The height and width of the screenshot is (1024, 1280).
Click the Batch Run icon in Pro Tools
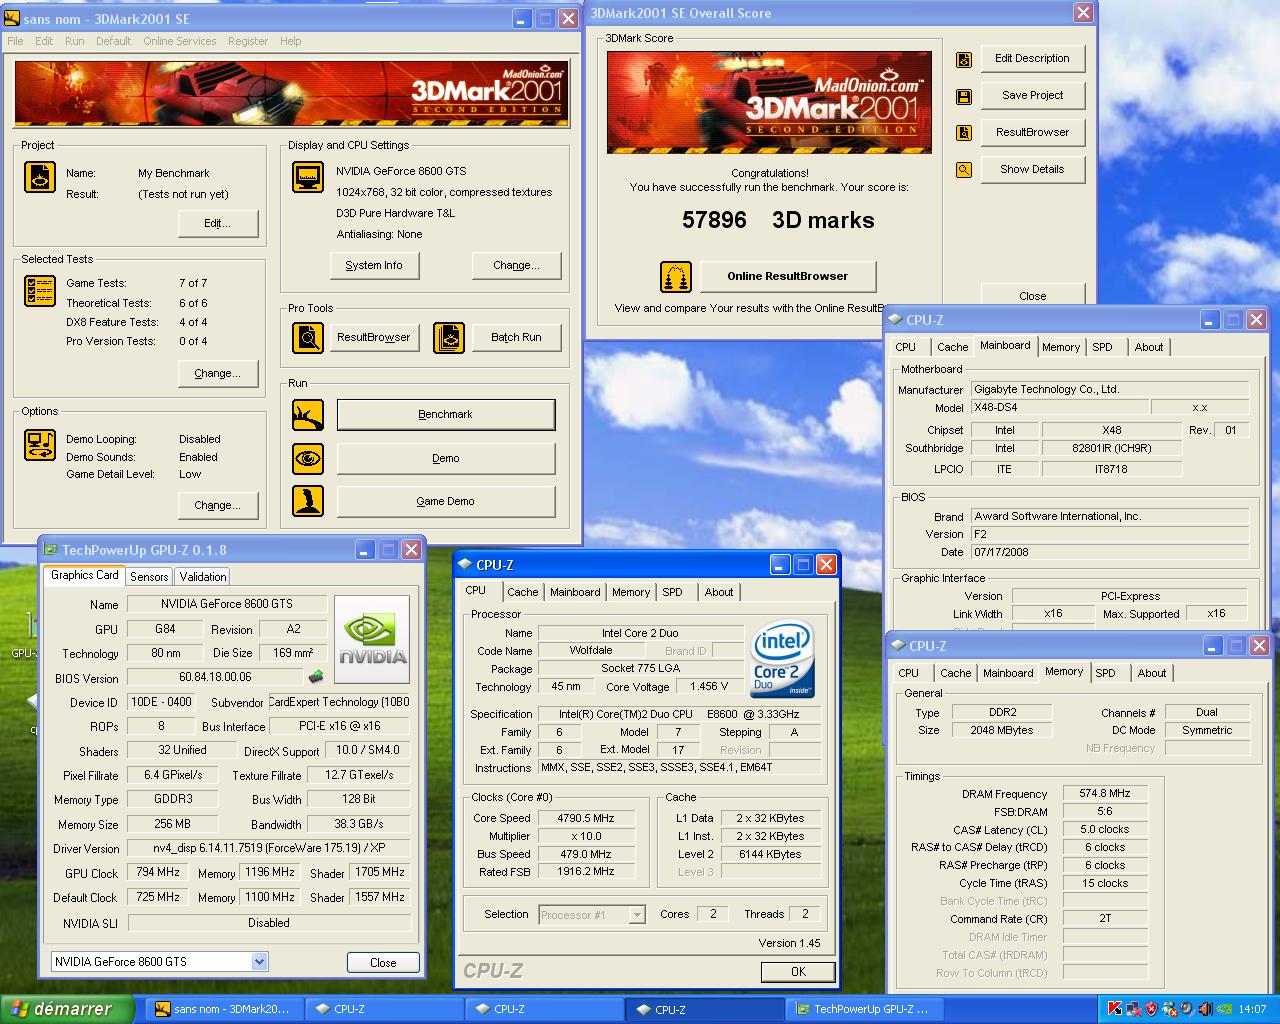[448, 338]
